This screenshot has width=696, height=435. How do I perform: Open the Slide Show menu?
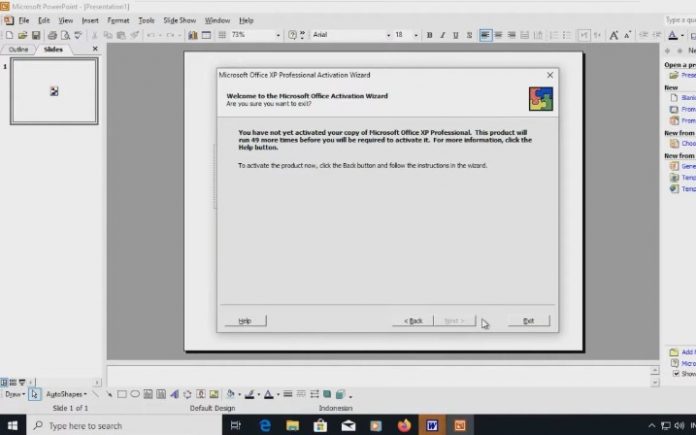pyautogui.click(x=179, y=20)
